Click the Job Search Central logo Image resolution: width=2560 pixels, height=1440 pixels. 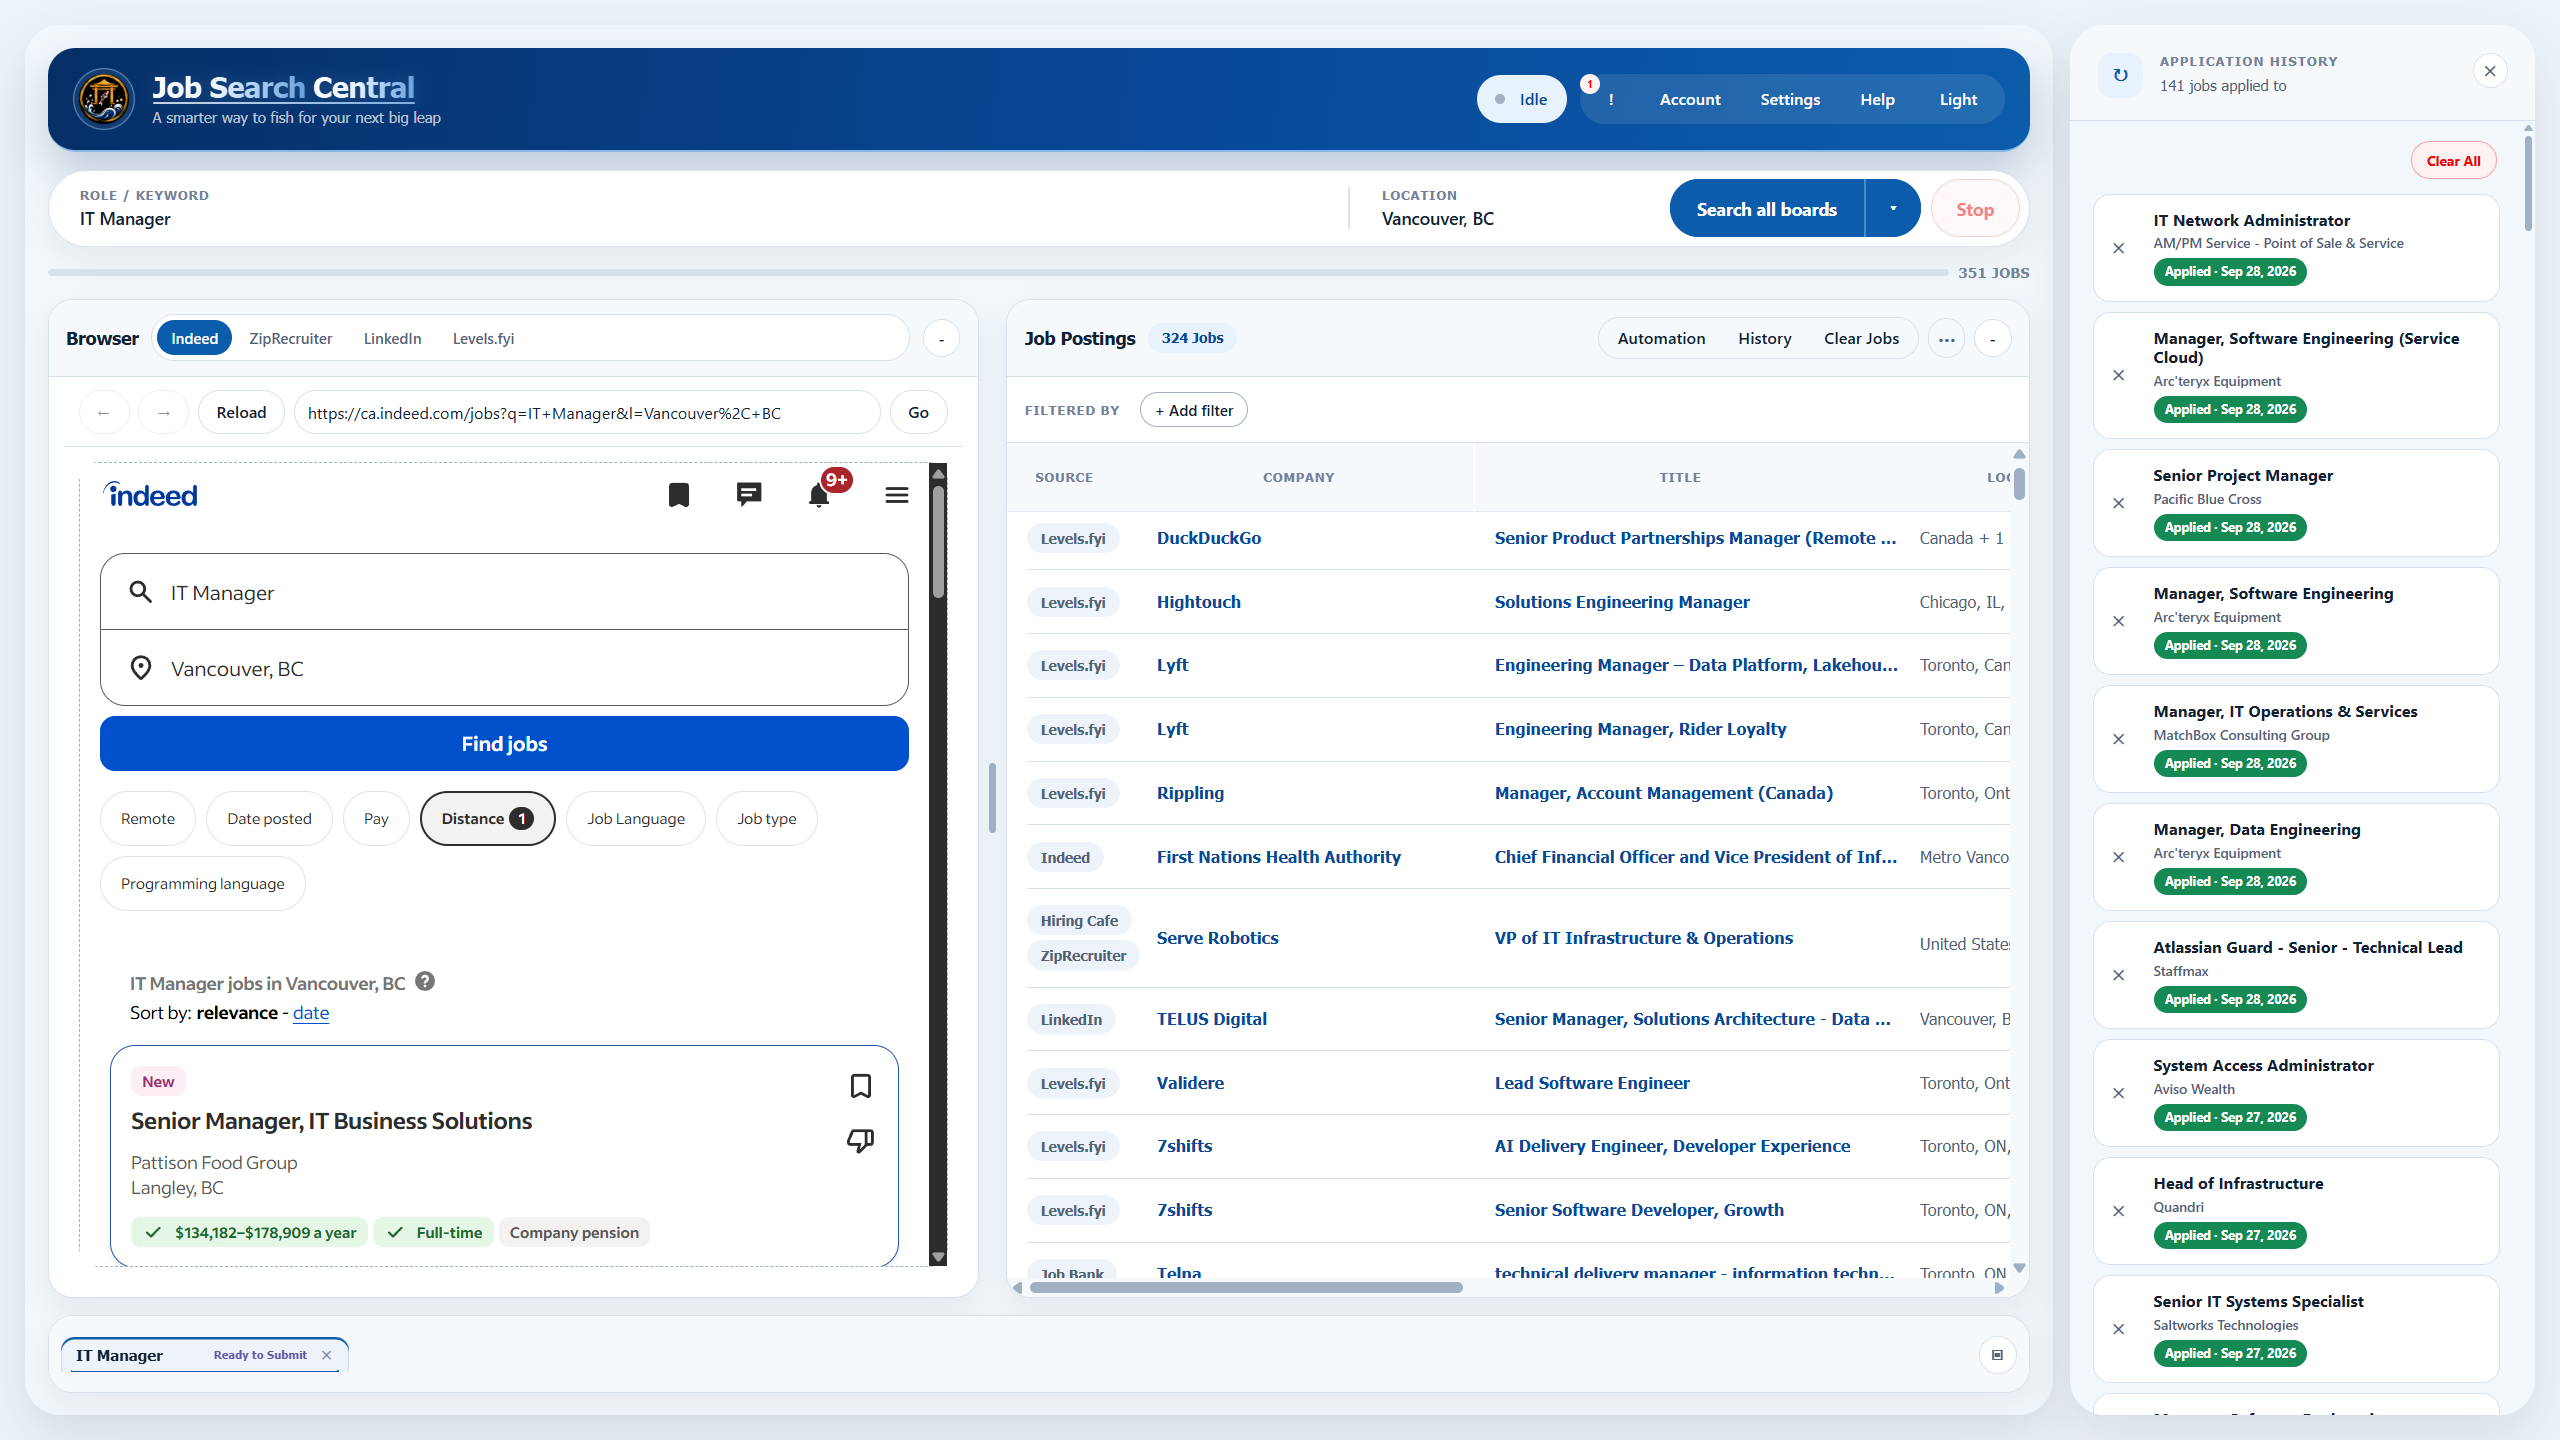104,99
